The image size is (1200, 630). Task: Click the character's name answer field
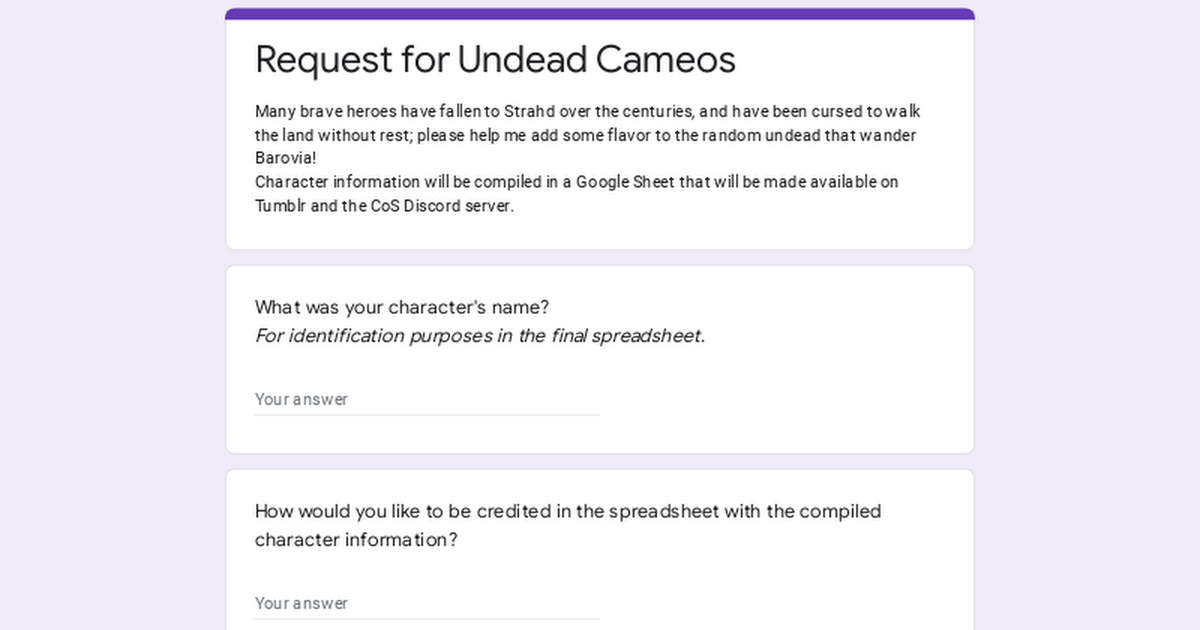(427, 399)
